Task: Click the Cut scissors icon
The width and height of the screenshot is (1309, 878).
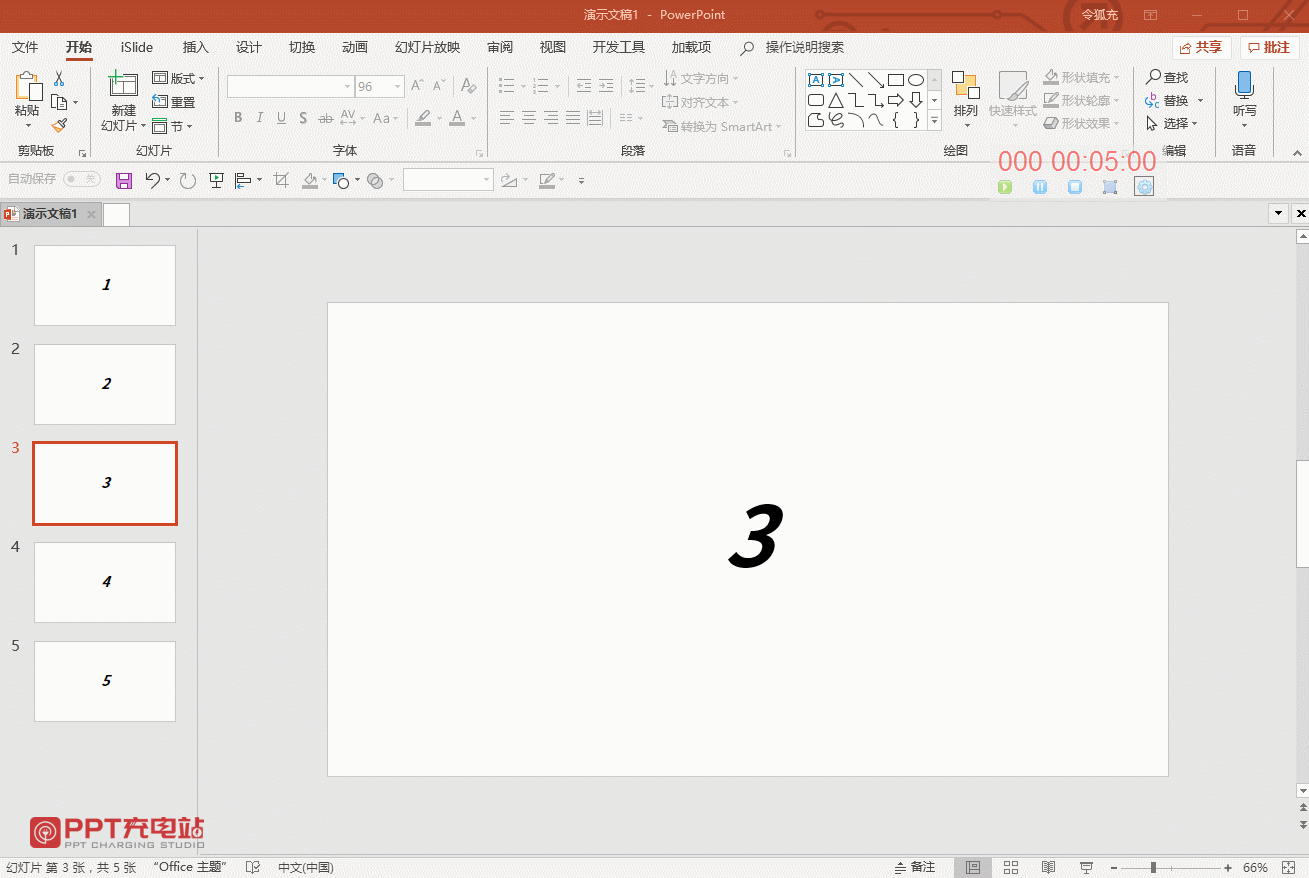Action: pos(59,78)
